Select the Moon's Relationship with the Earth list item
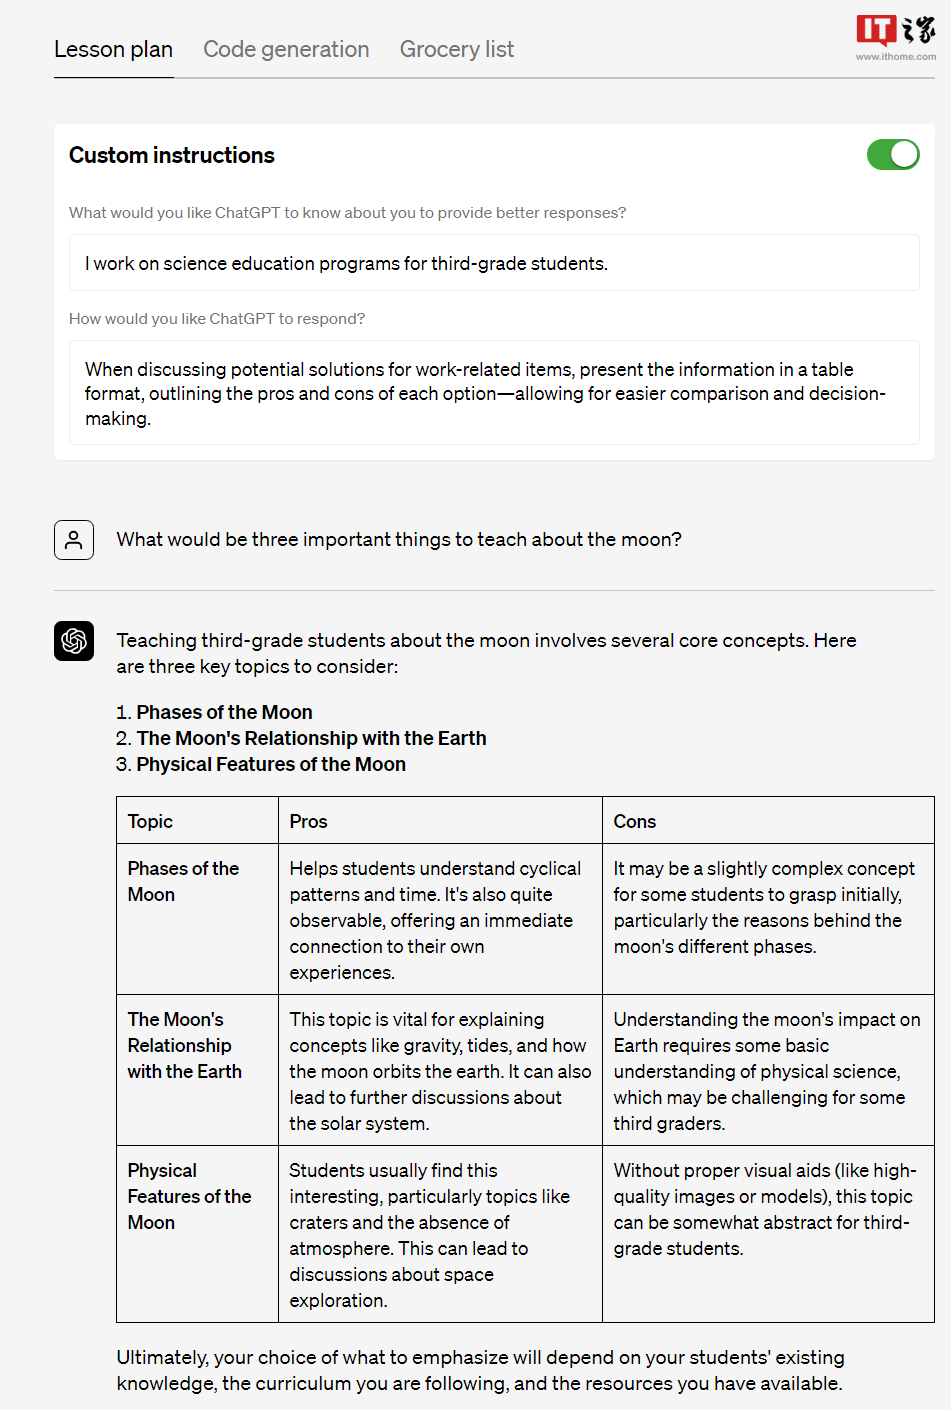Screen dimensions: 951x1410 pyautogui.click(x=311, y=738)
